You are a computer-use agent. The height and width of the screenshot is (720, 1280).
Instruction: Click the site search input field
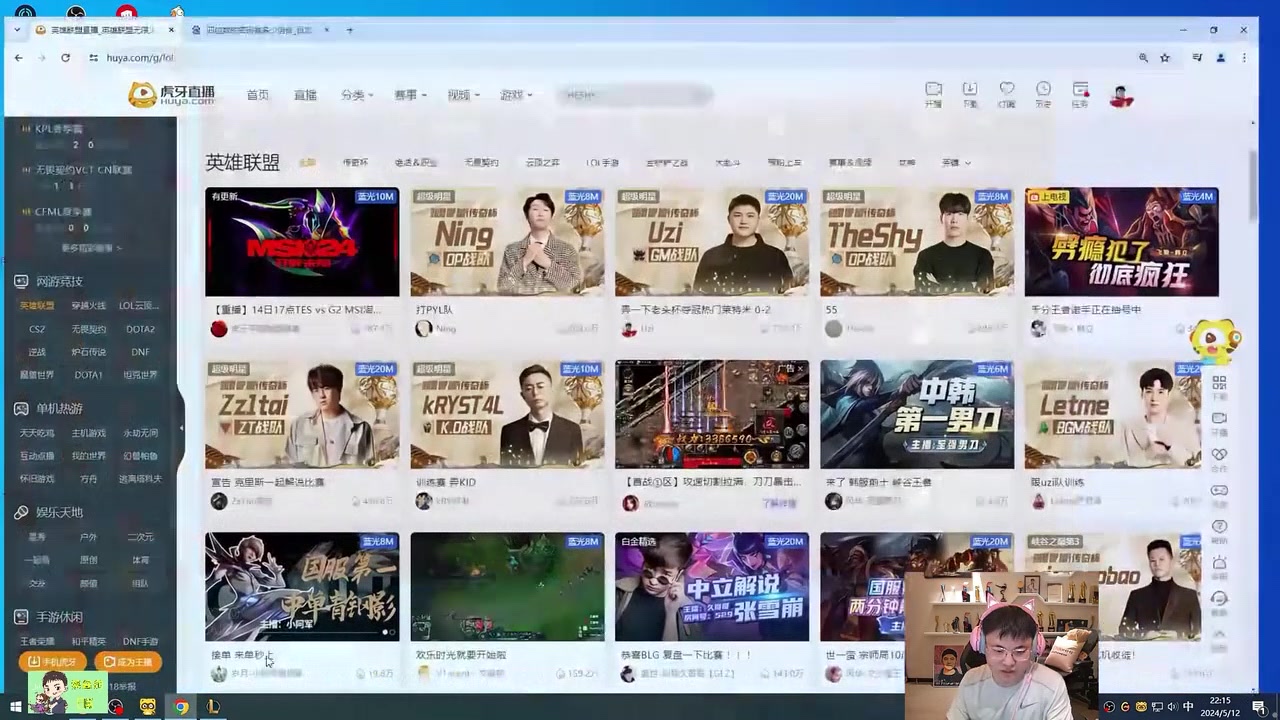pyautogui.click(x=637, y=95)
